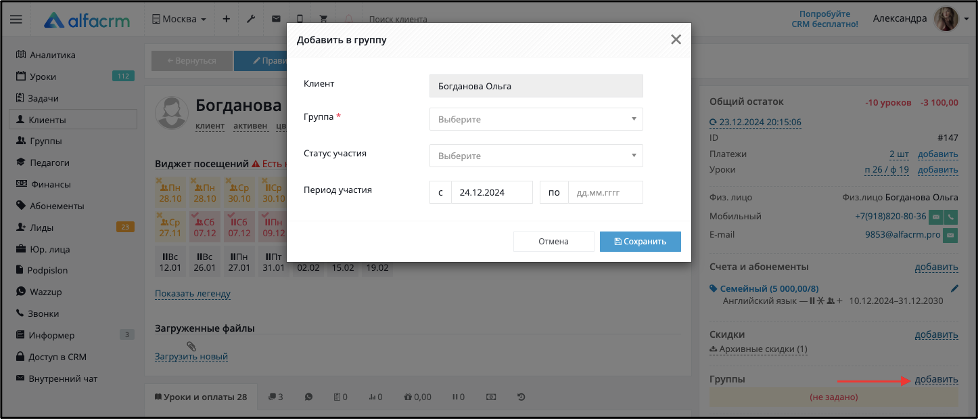Image resolution: width=979 pixels, height=420 pixels.
Task: Open the Статус участия dropdown
Action: coord(536,155)
